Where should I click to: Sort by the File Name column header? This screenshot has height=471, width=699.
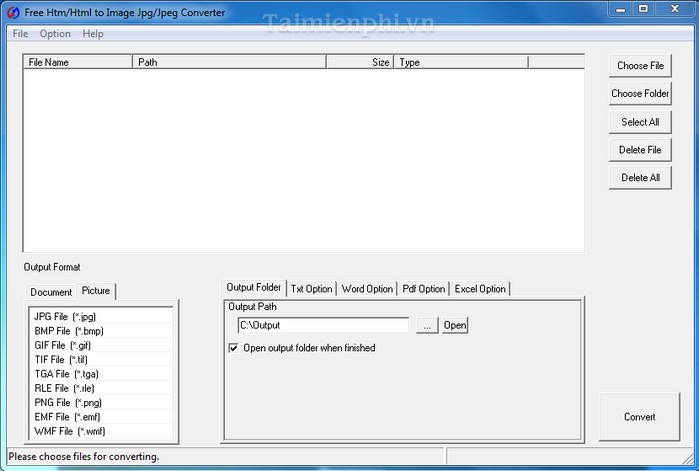(x=78, y=62)
